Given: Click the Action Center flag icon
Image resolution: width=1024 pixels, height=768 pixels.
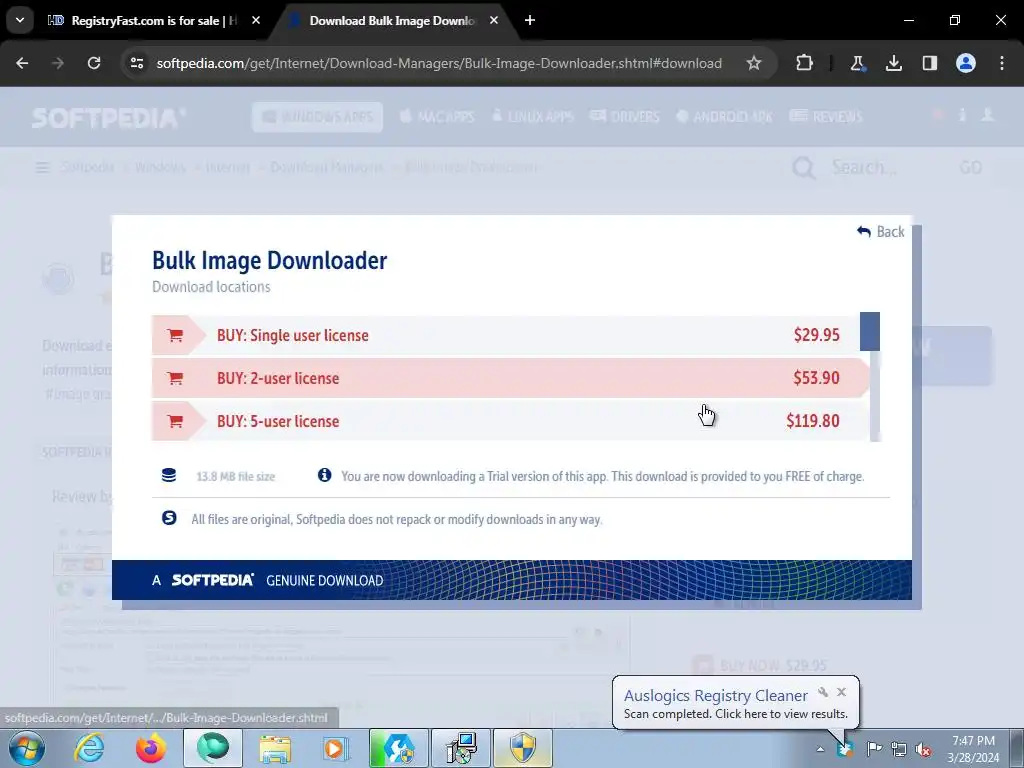Looking at the screenshot, I should point(874,748).
